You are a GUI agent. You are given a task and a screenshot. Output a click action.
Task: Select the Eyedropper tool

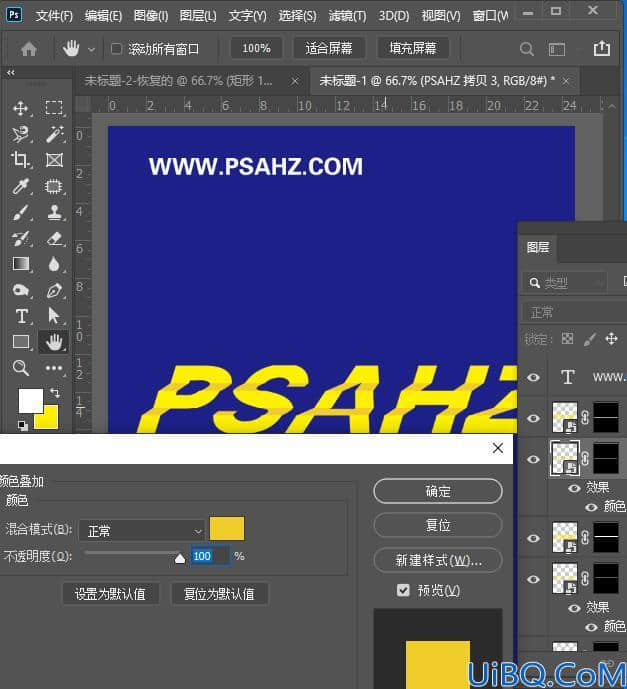click(21, 186)
